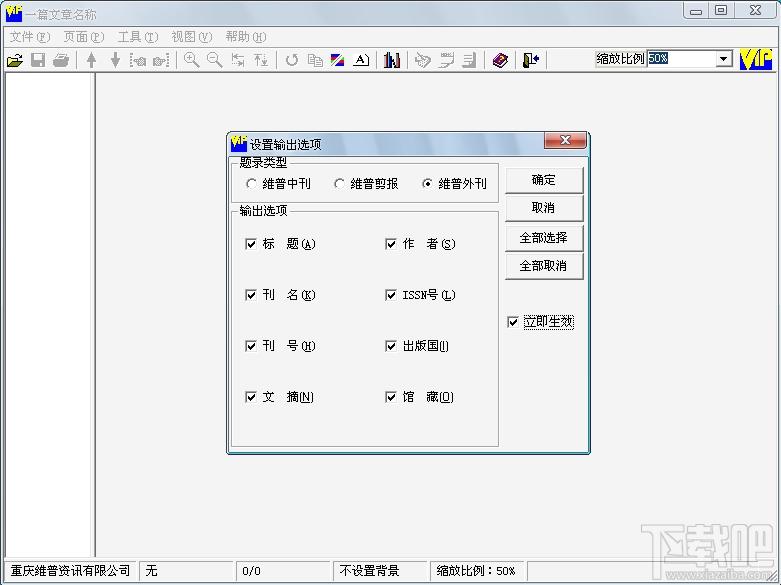Click 全部取消 button

pos(544,266)
